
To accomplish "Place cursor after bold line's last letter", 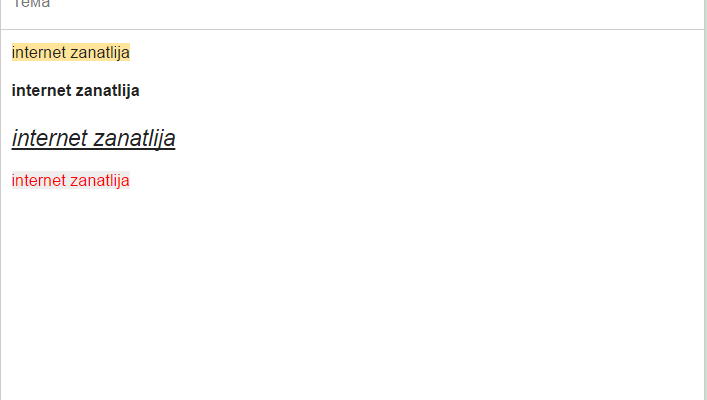I will click(x=140, y=91).
